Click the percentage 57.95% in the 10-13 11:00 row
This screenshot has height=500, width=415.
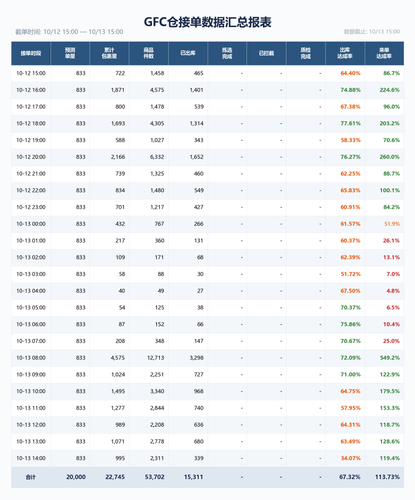(350, 408)
